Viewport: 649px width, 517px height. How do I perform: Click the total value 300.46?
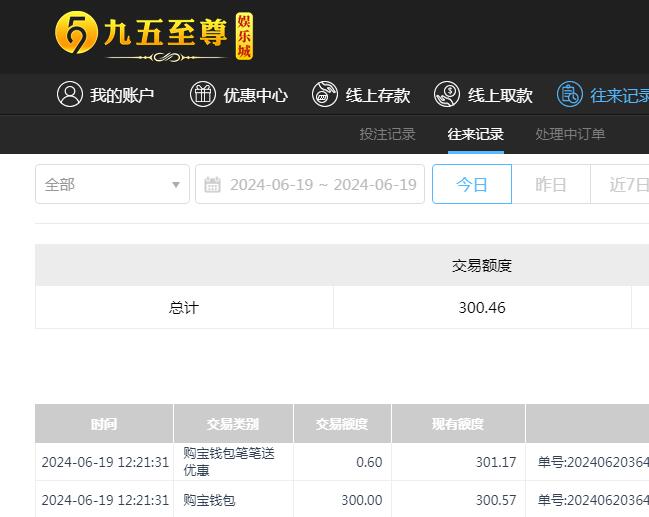point(482,308)
